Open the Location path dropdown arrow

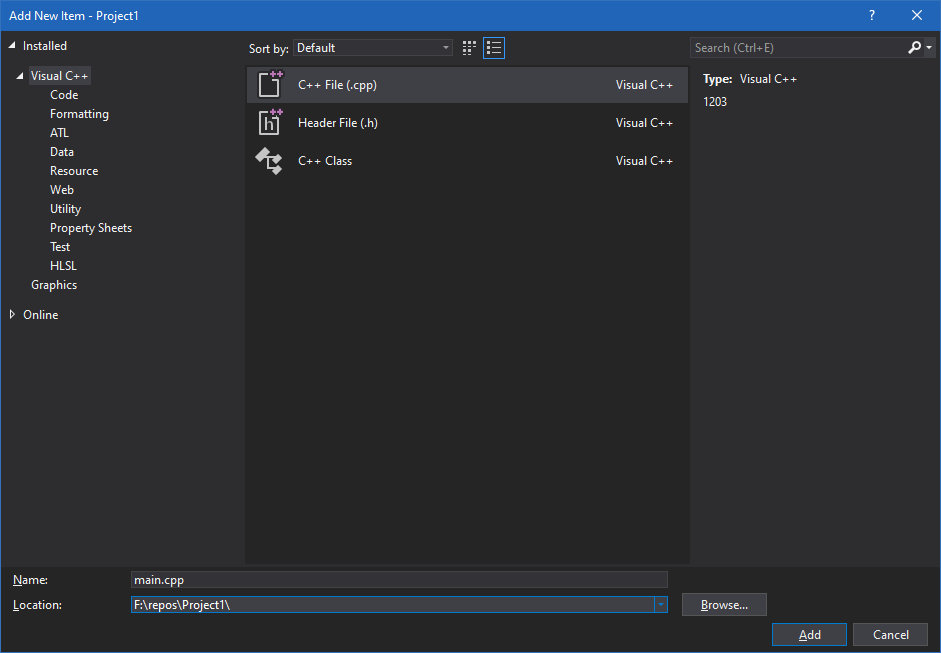pos(660,605)
